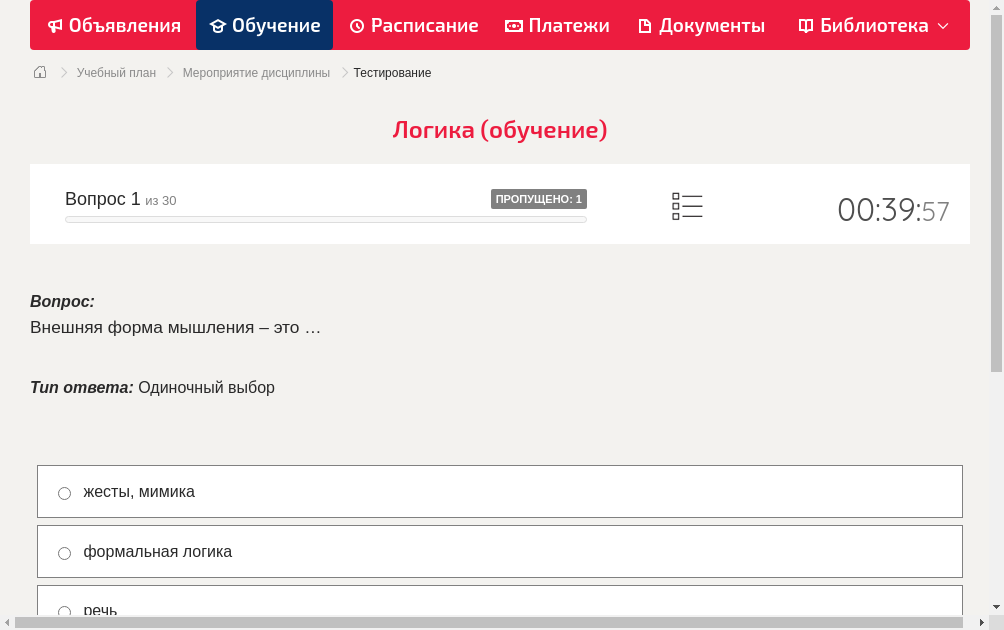Click the book icon beside Библиотека
This screenshot has height=630, width=1004.
(x=805, y=25)
